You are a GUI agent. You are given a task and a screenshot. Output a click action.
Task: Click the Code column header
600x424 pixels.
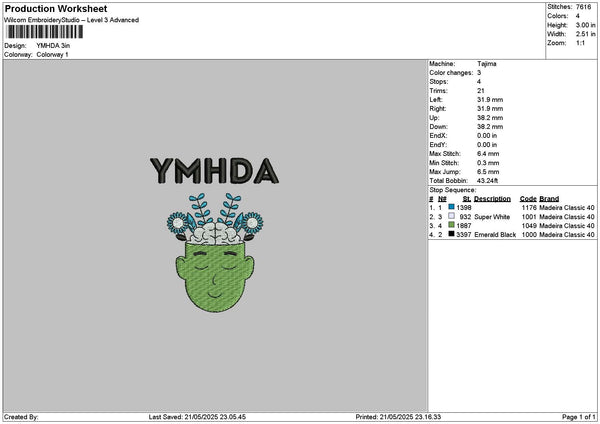pyautogui.click(x=528, y=198)
